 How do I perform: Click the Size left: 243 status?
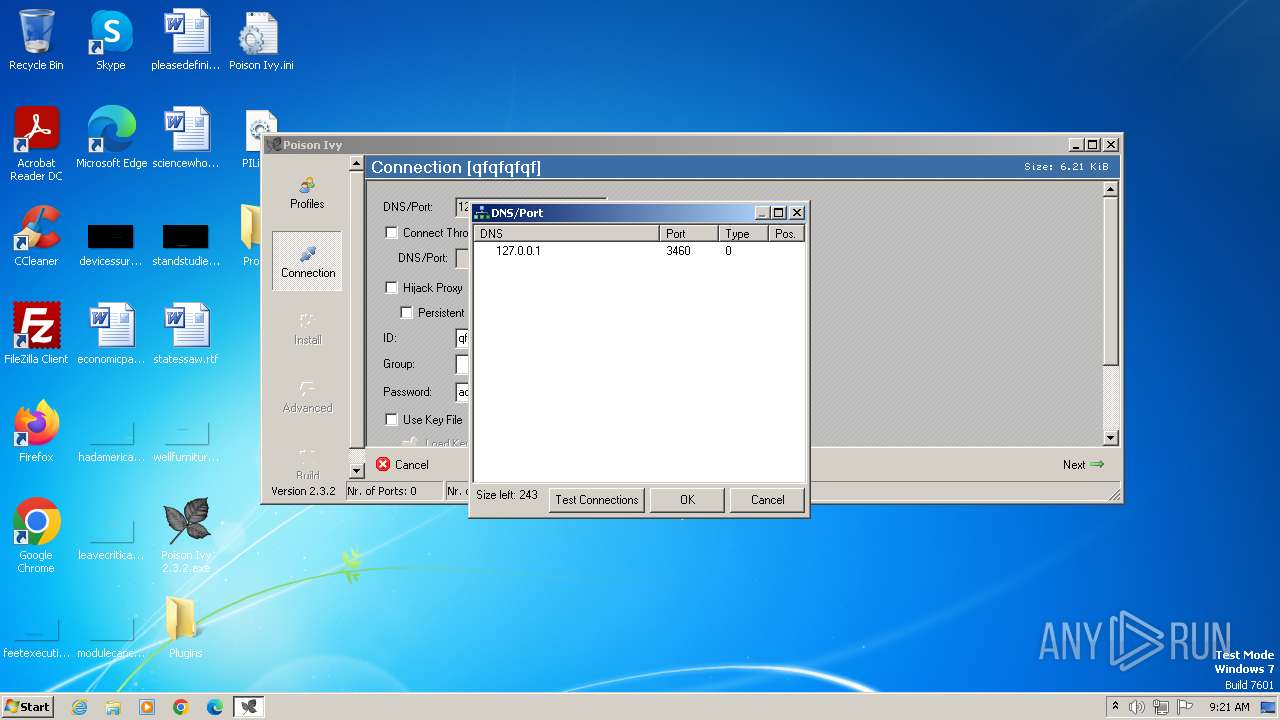pyautogui.click(x=507, y=496)
